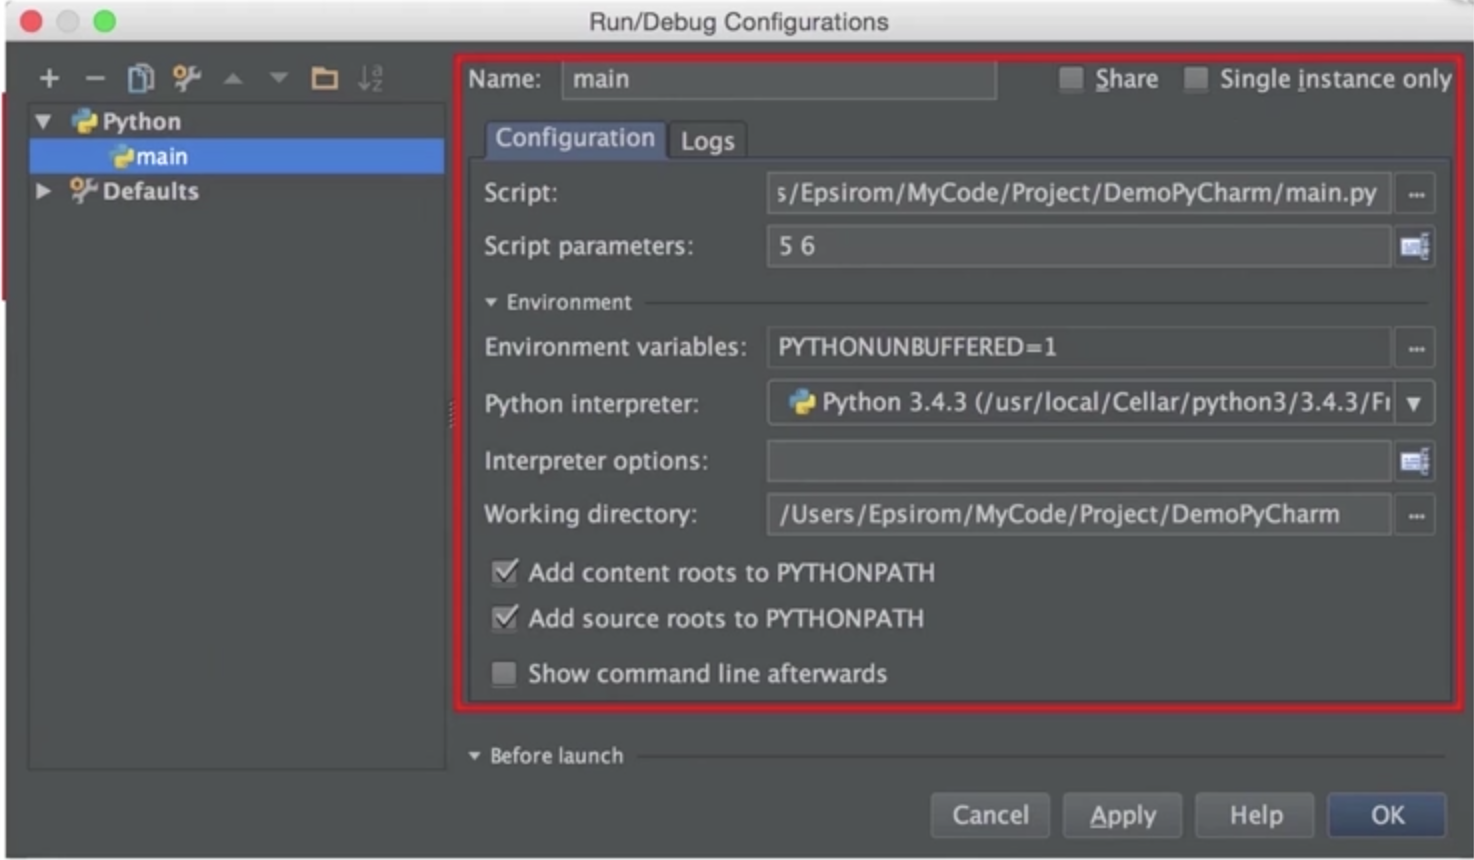Image resolution: width=1474 pixels, height=860 pixels.
Task: Click the add new configuration plus icon
Action: (x=49, y=78)
